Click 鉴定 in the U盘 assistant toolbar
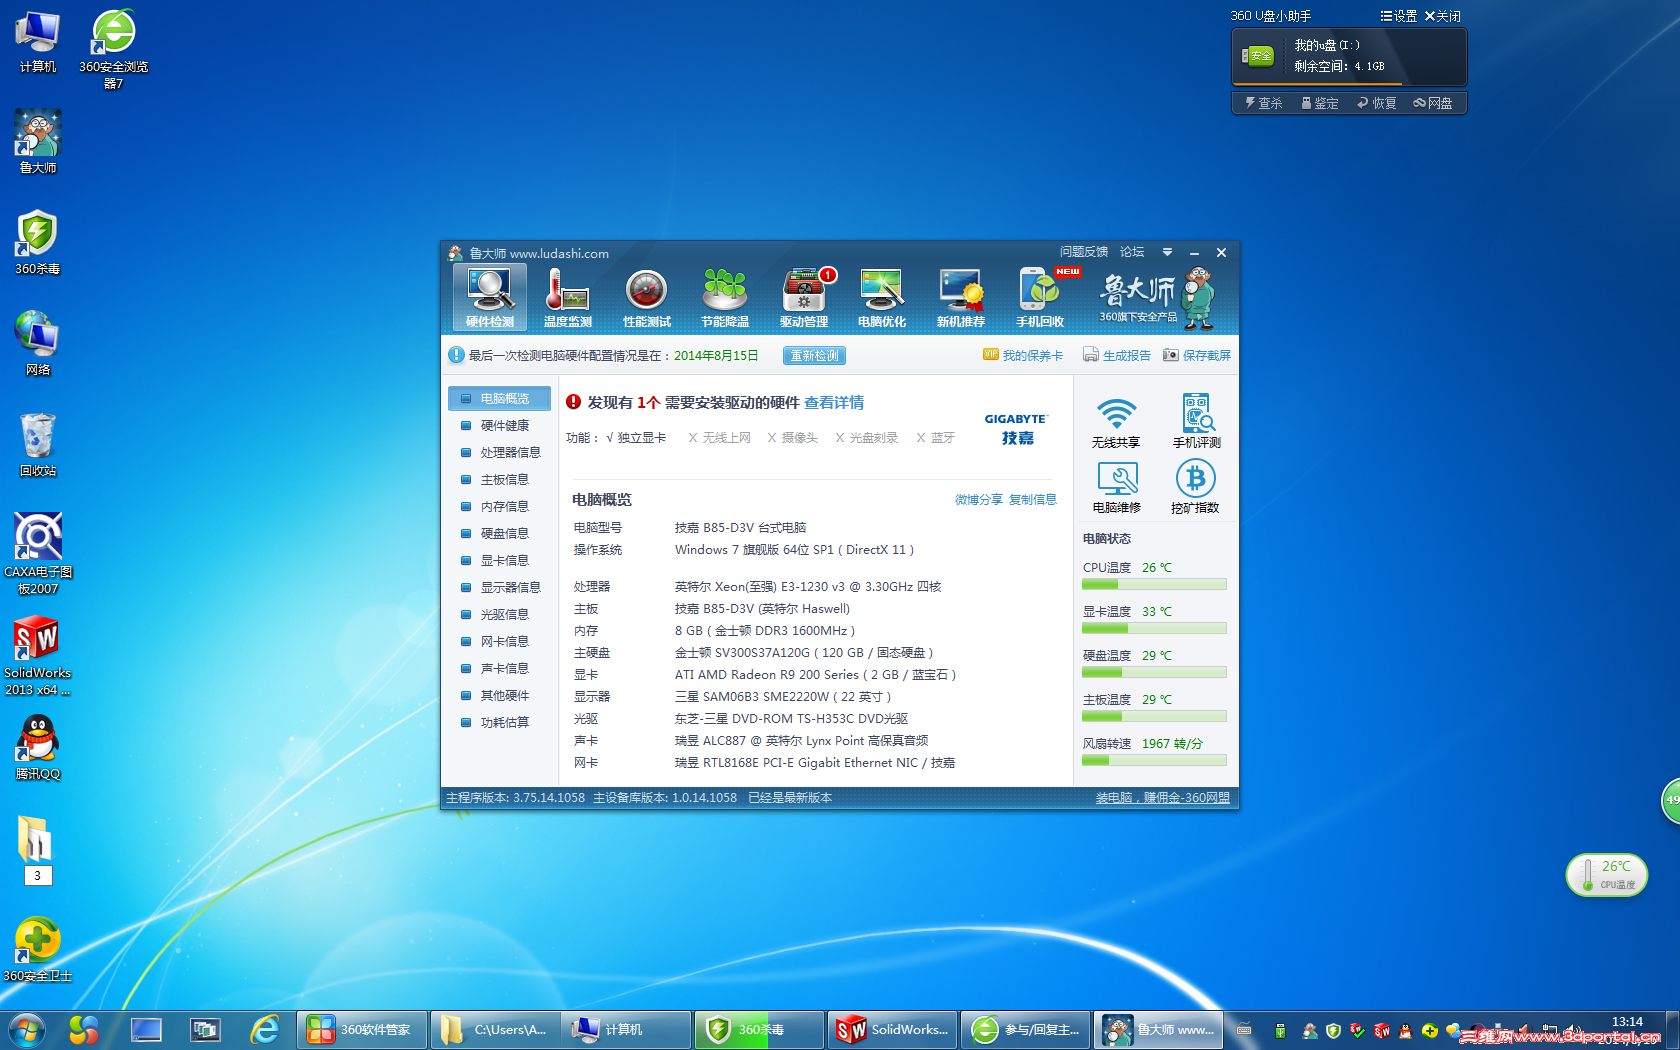Viewport: 1680px width, 1050px height. (x=1320, y=103)
